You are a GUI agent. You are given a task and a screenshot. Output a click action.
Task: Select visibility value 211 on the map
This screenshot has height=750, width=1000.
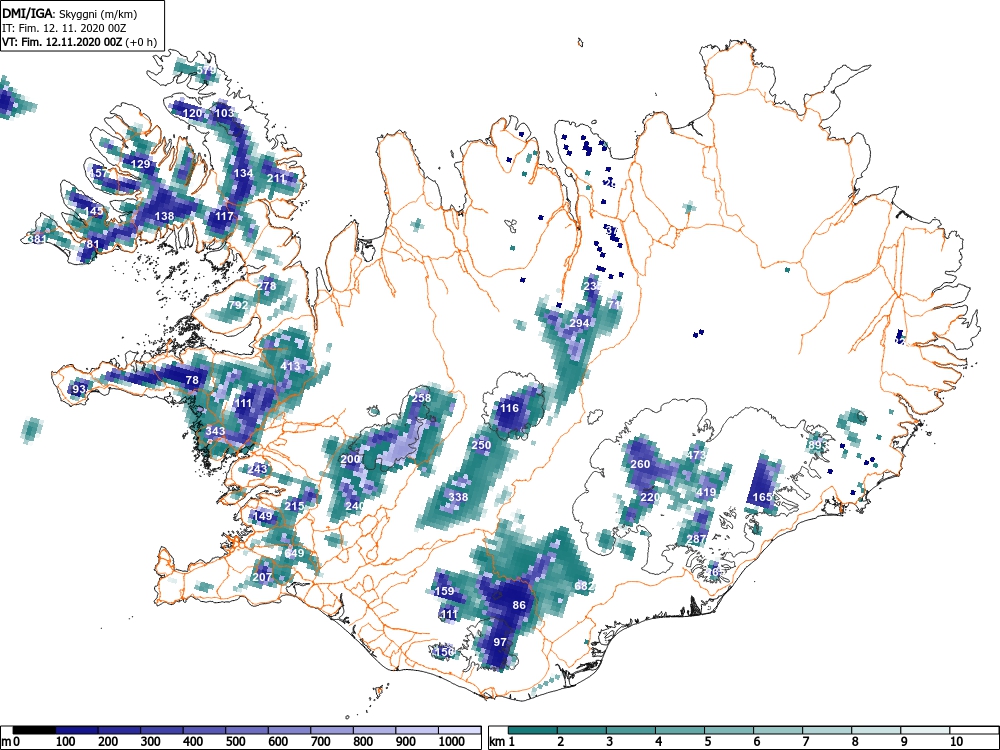(276, 179)
